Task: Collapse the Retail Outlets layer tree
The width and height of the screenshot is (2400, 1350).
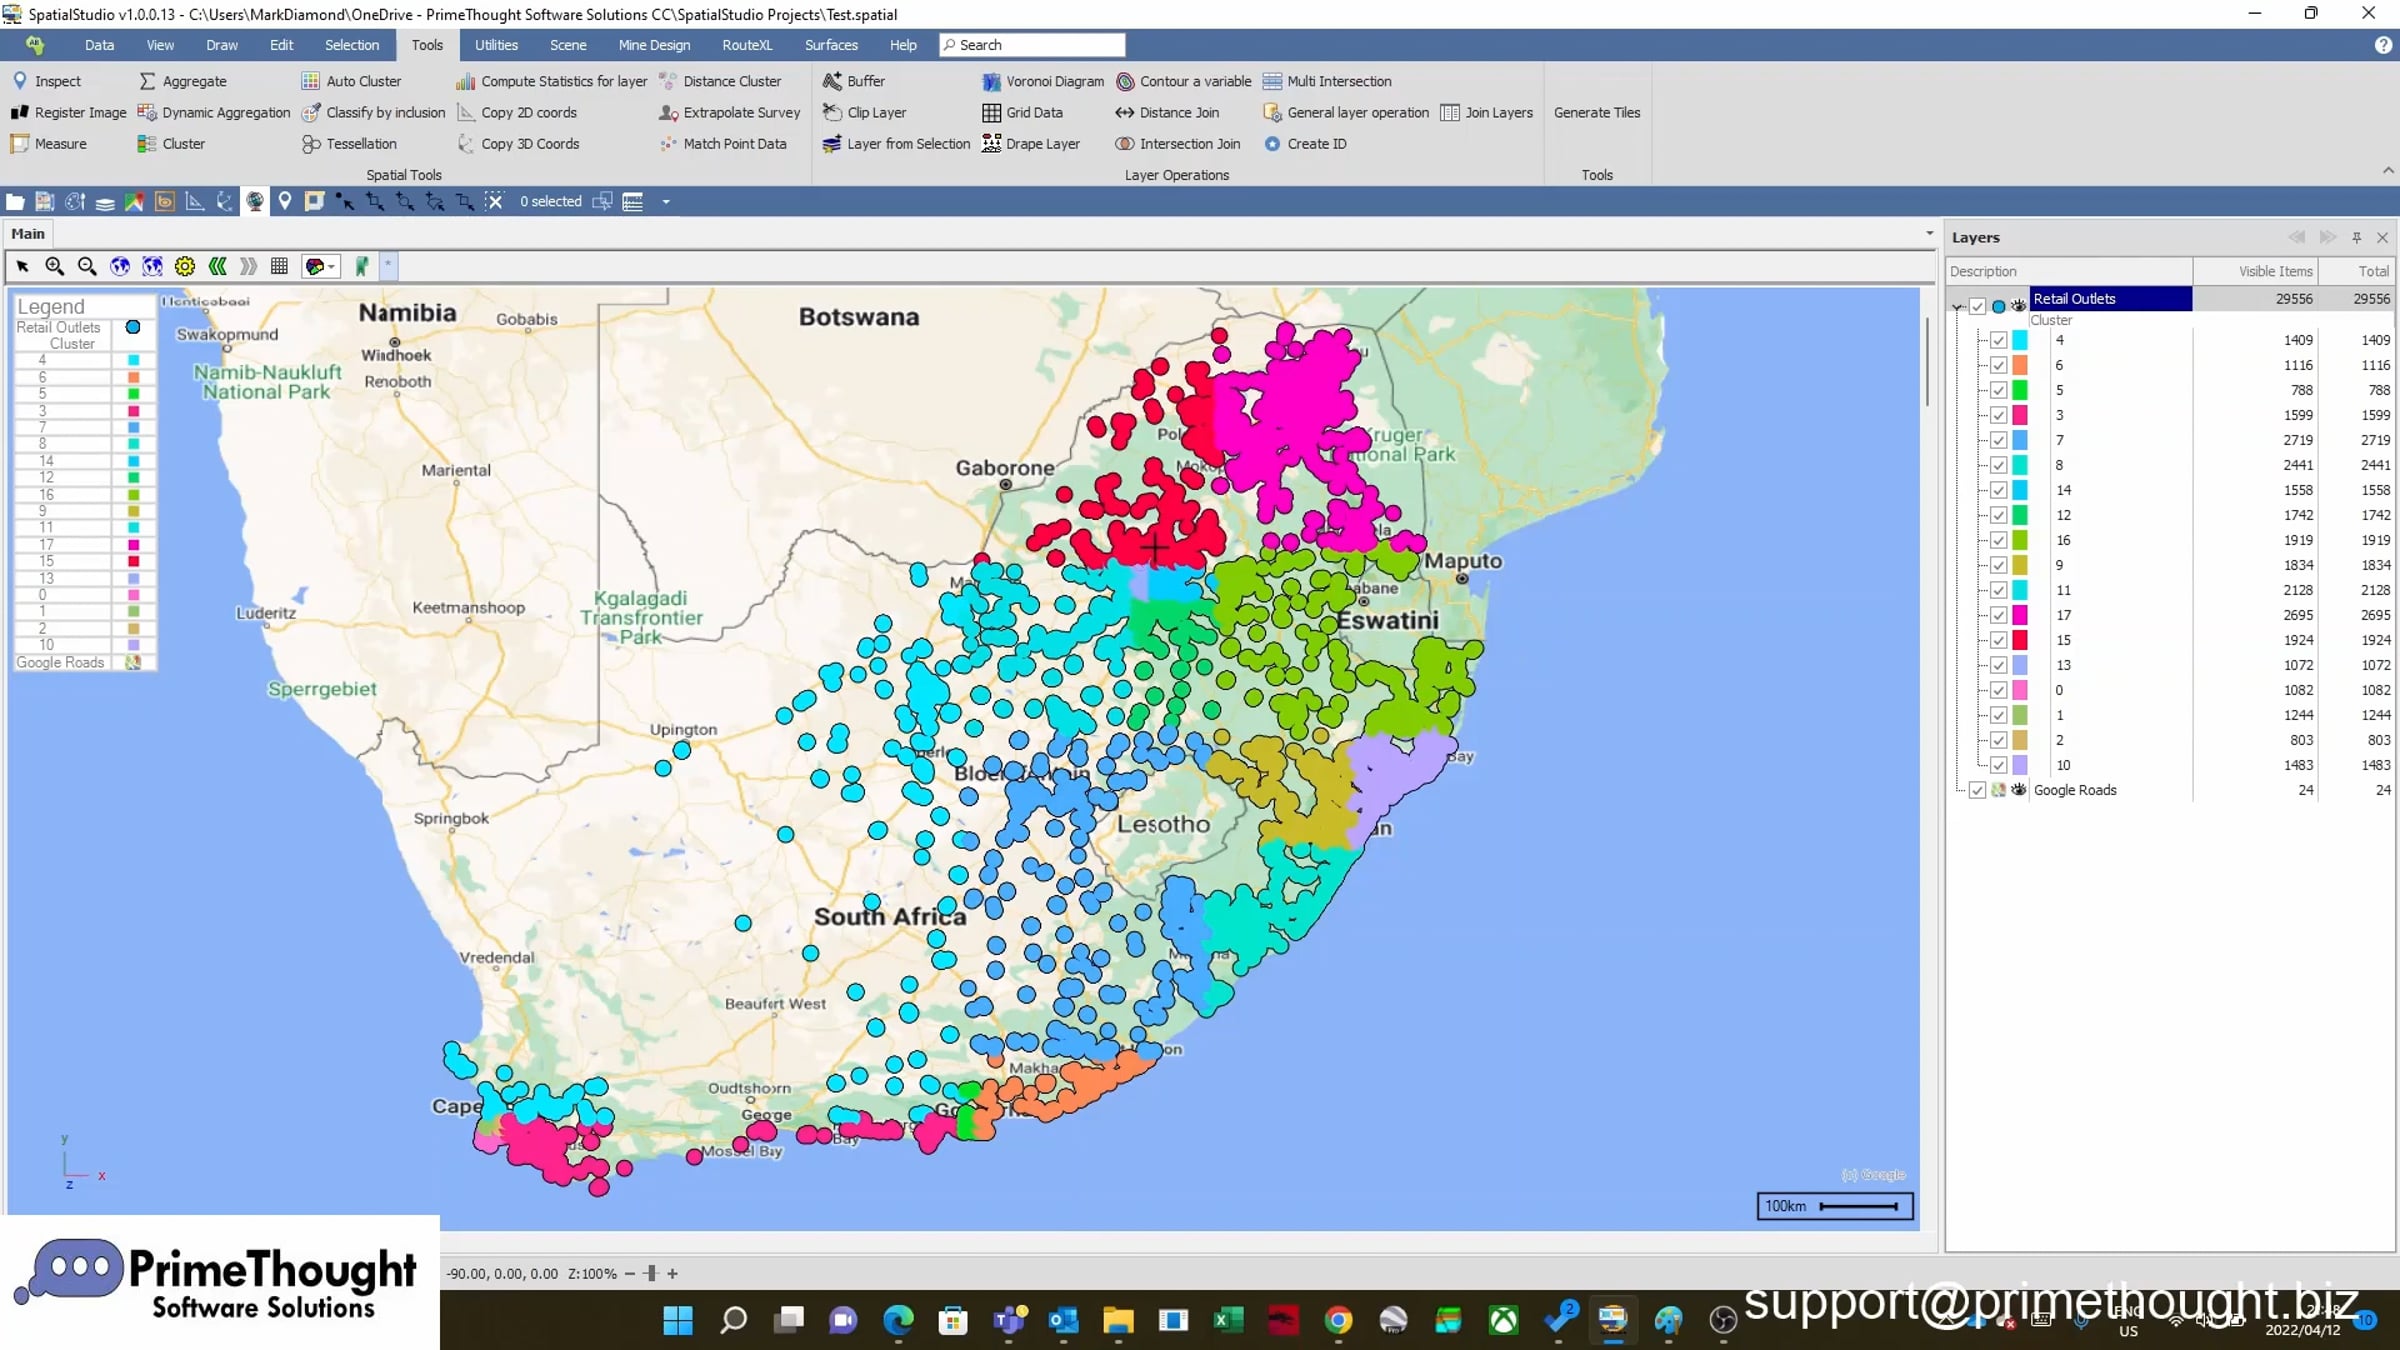Action: (1958, 307)
